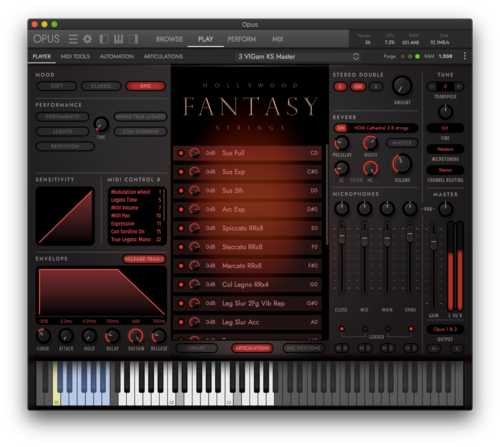Toggle the Release Trails switch
Image resolution: width=500 pixels, height=447 pixels.
click(144, 259)
